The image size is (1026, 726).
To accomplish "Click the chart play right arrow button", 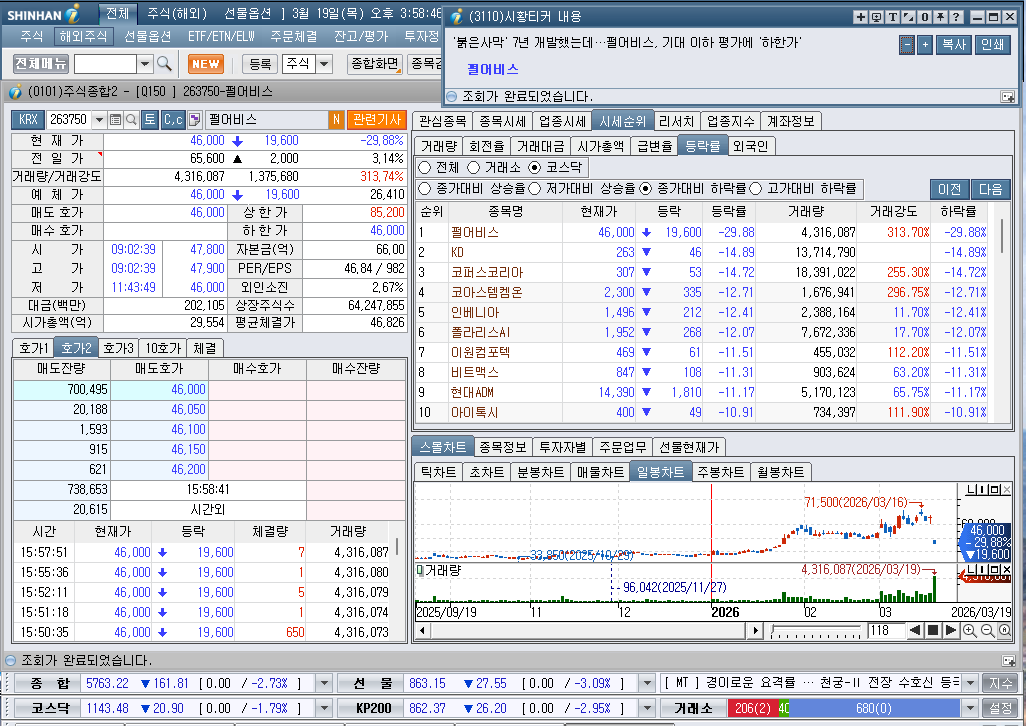I will coord(951,631).
